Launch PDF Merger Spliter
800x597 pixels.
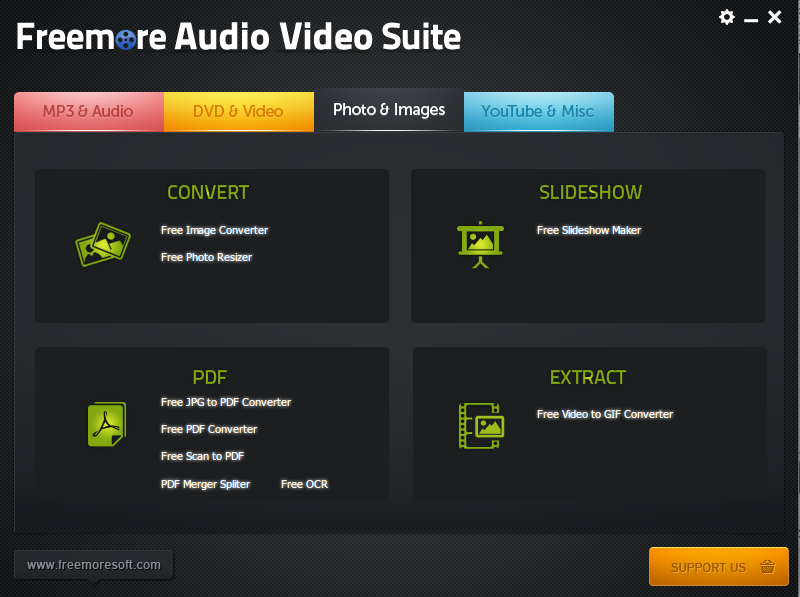[205, 484]
